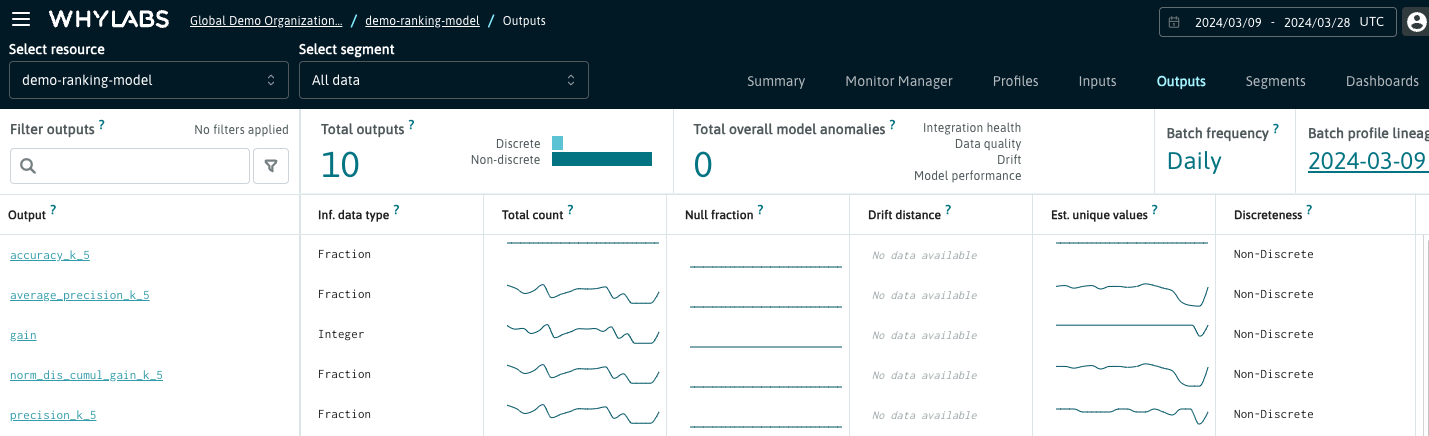Open help icon for Null fraction column
The width and height of the screenshot is (1429, 436).
pyautogui.click(x=760, y=211)
